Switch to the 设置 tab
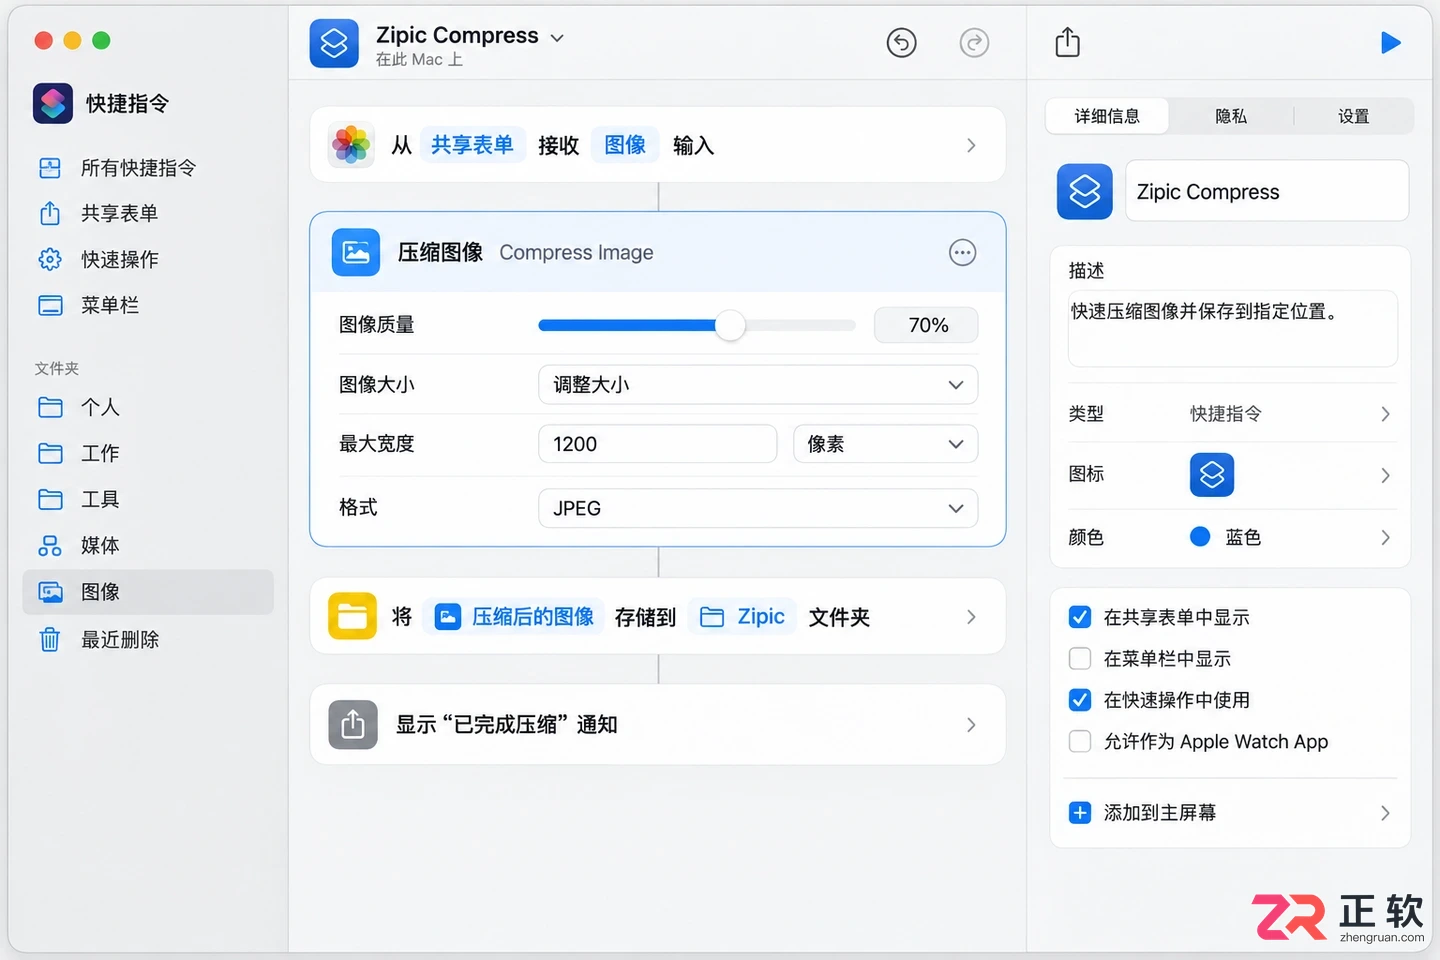Screen dimensions: 1440x960 (x=1353, y=116)
